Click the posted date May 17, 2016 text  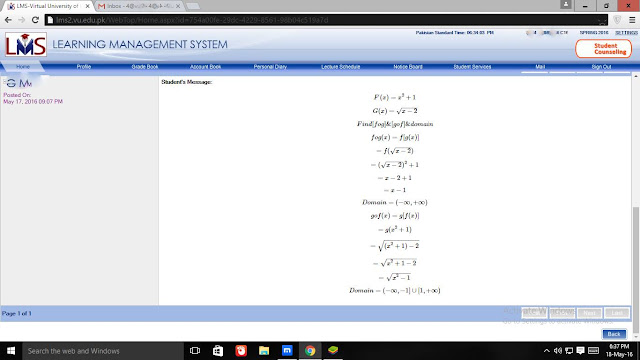pos(33,102)
